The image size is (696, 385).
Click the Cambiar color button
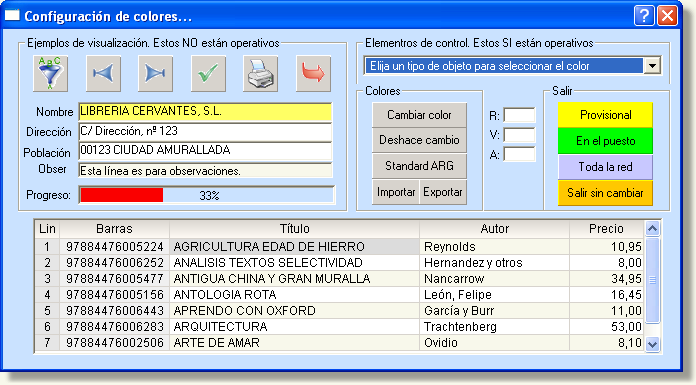click(419, 115)
